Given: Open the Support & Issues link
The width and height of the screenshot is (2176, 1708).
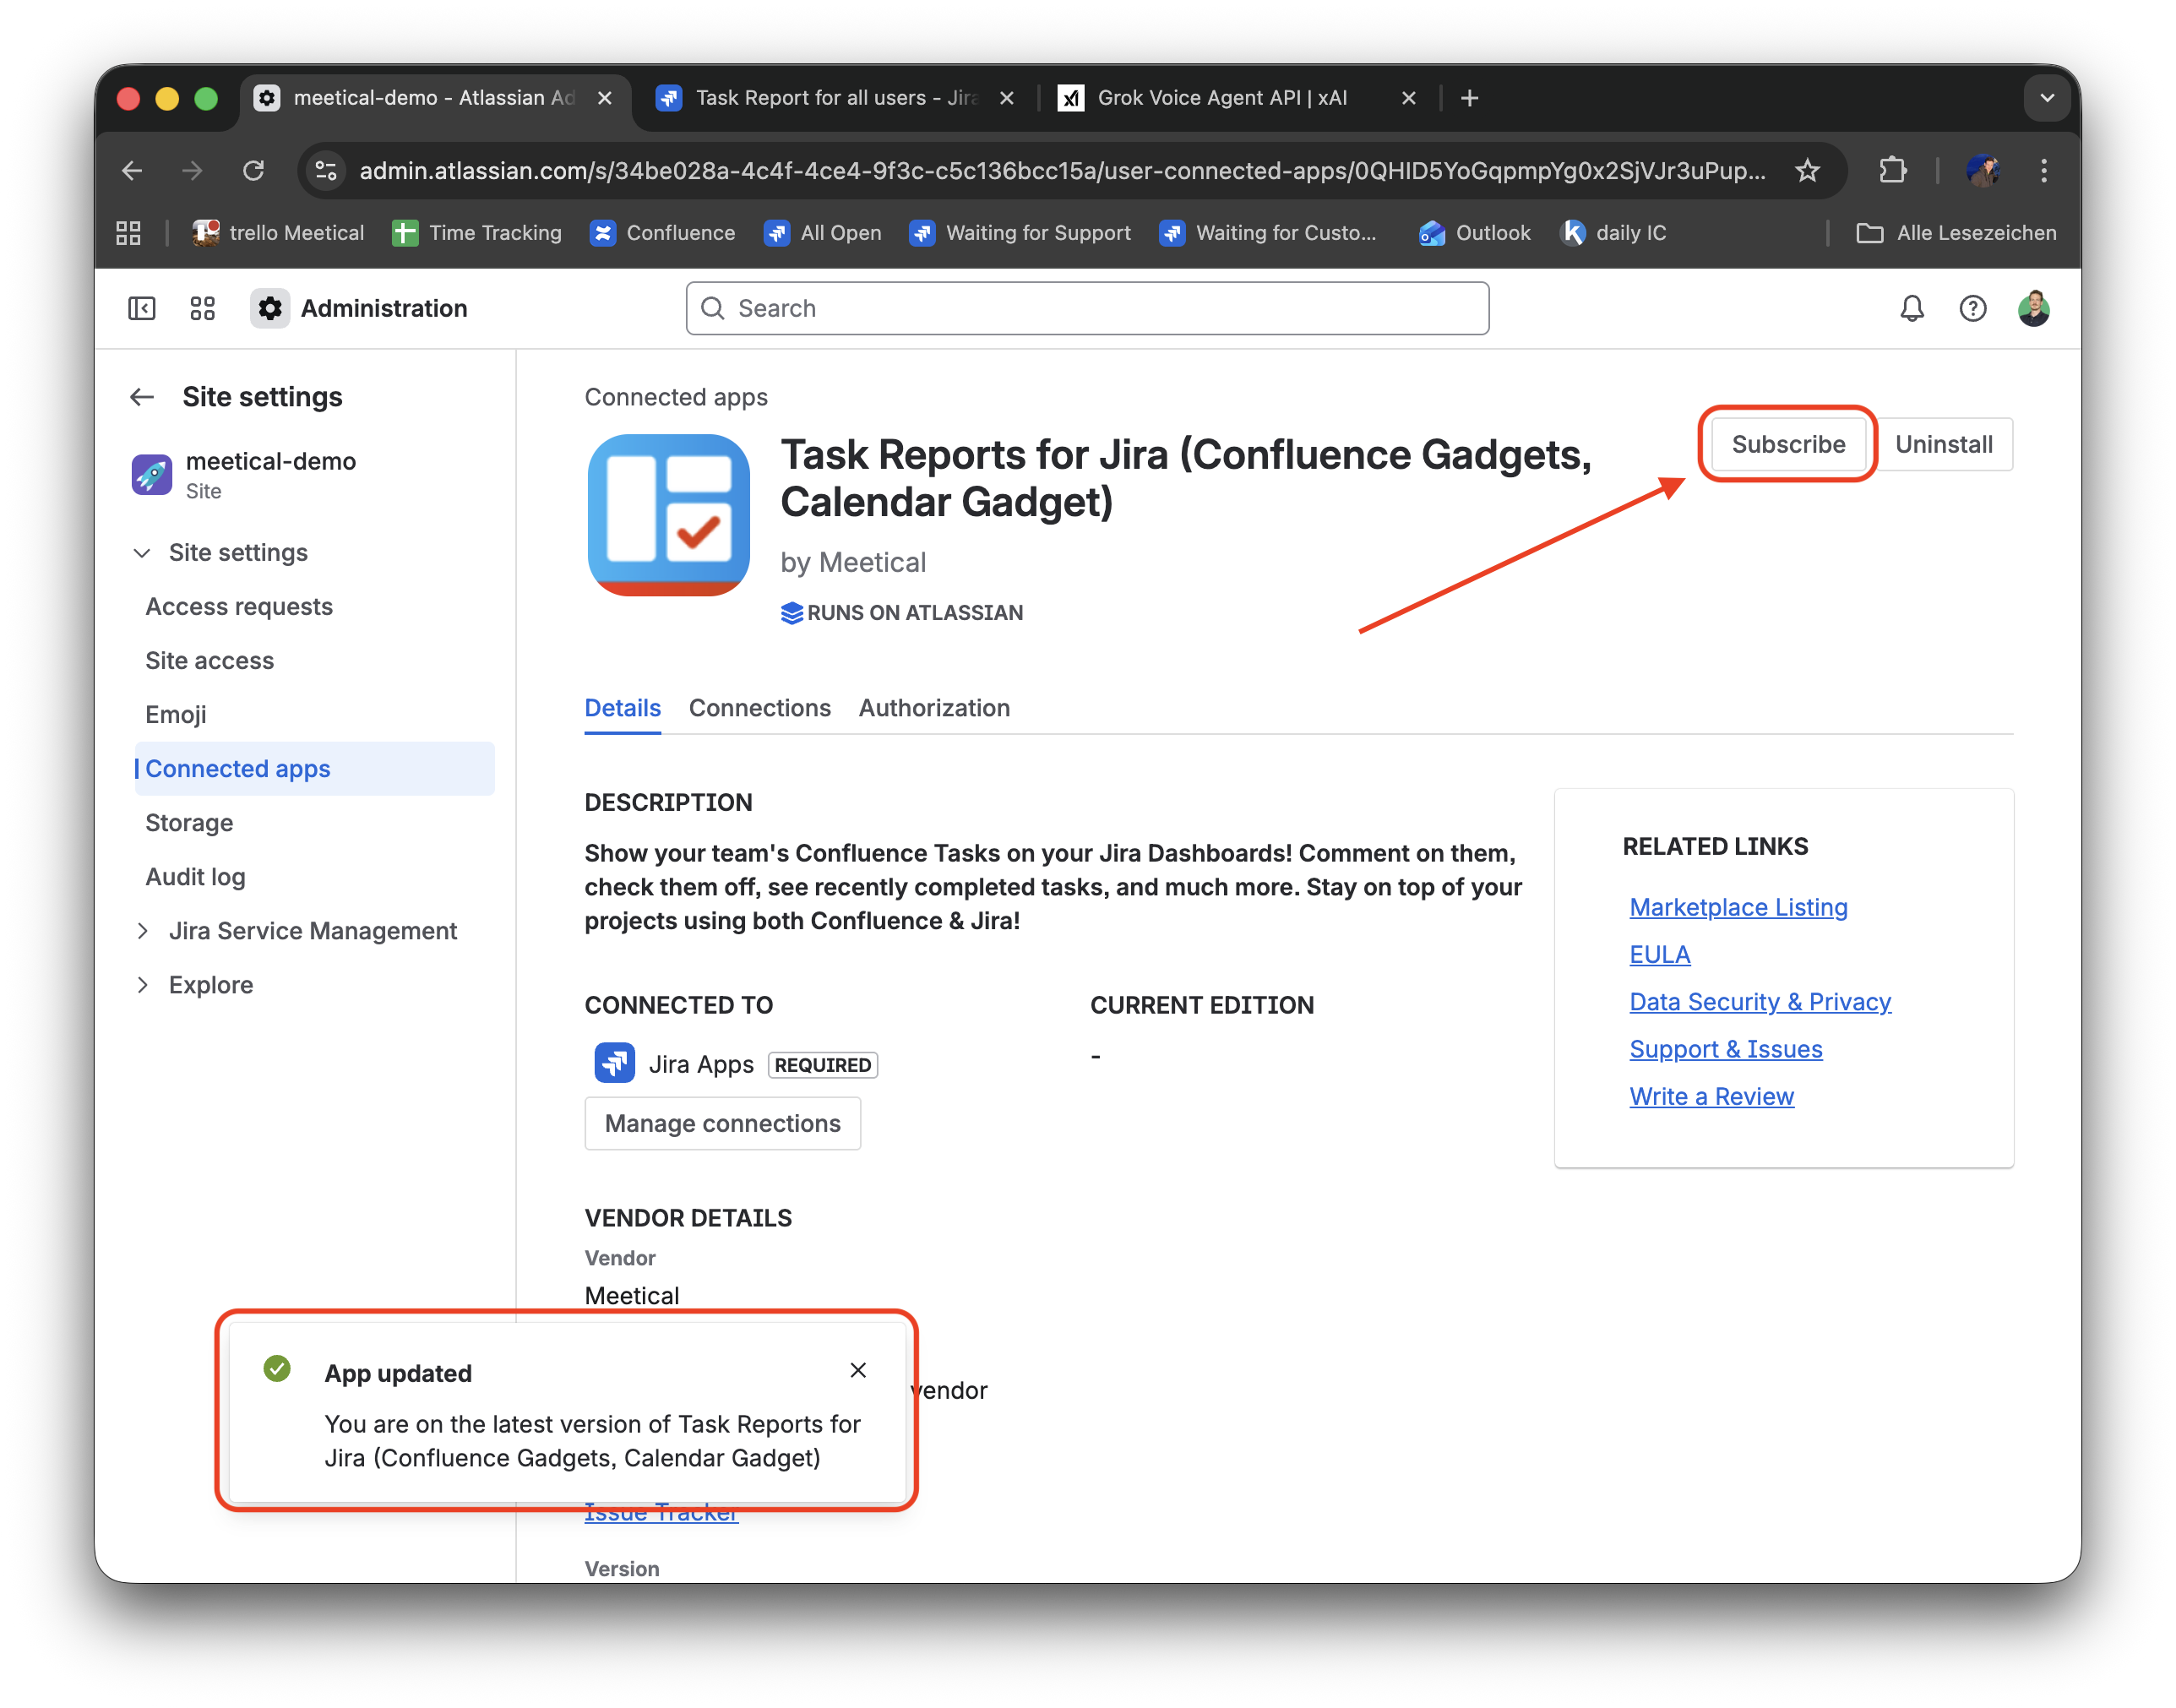Looking at the screenshot, I should tap(1726, 1049).
